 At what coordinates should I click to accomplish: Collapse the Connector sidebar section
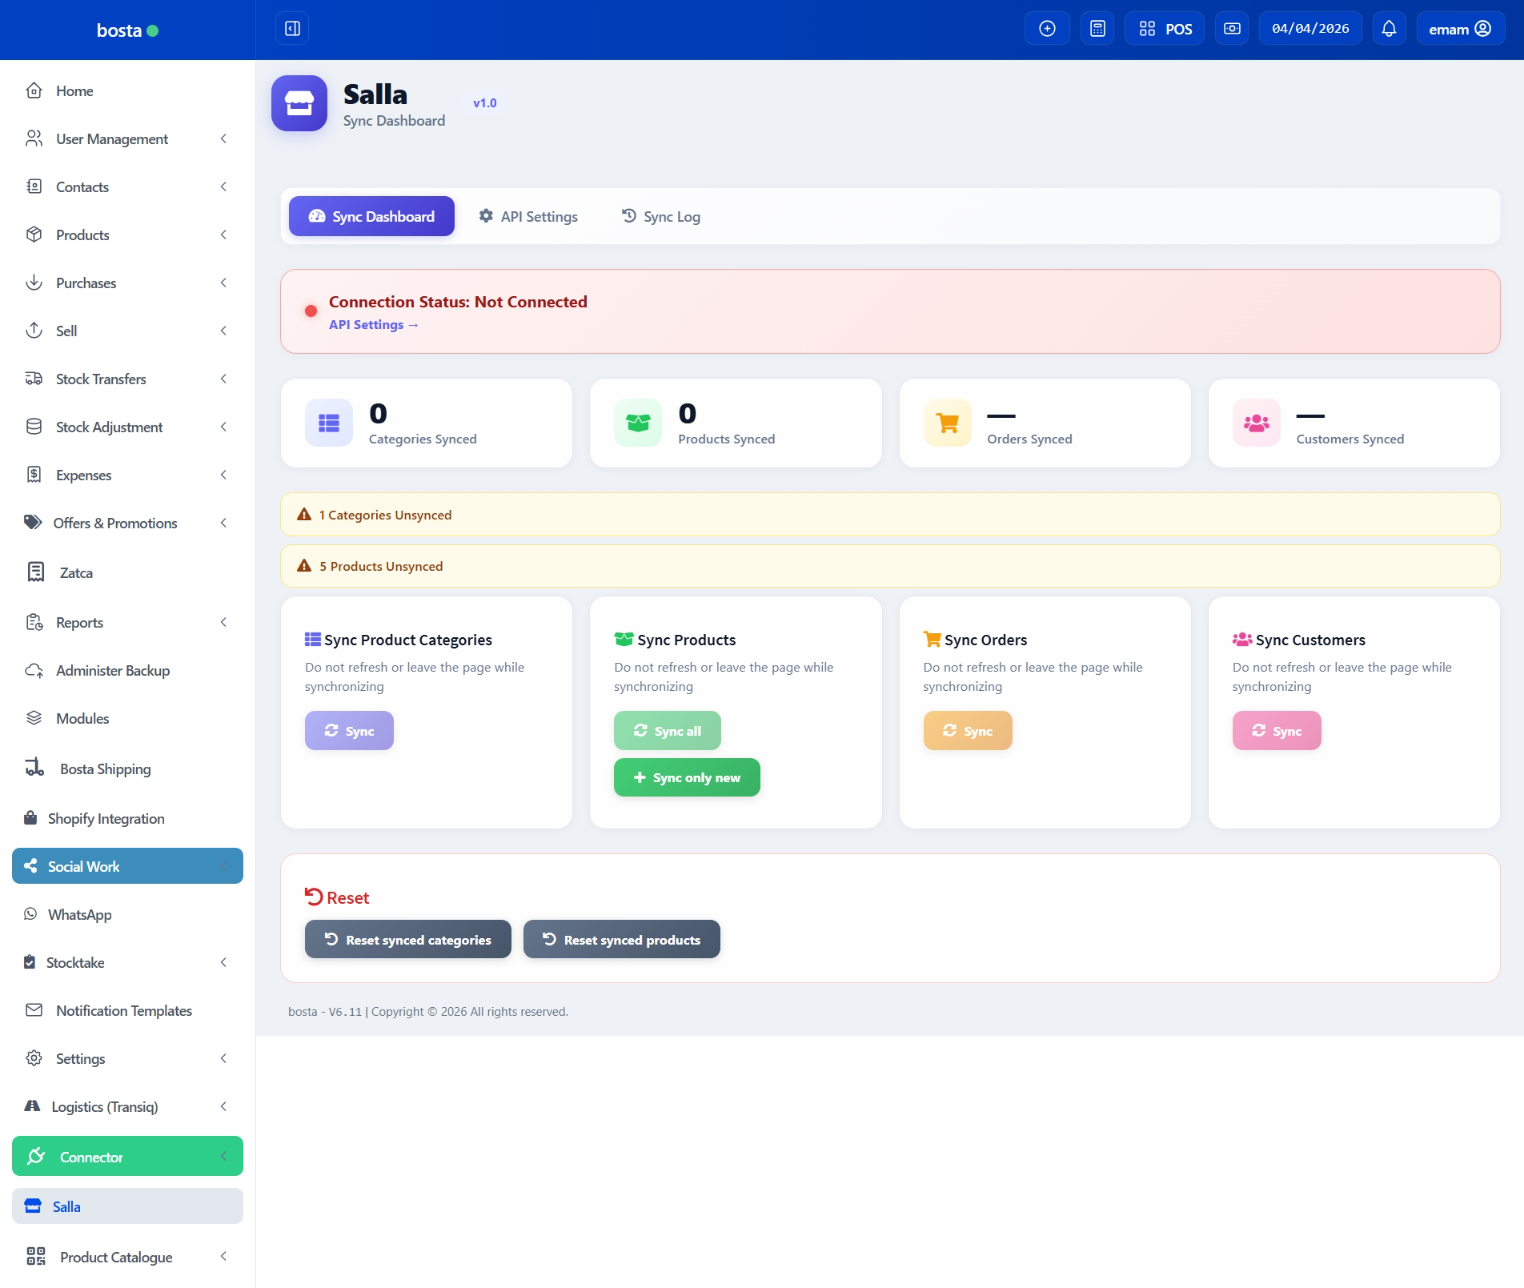[127, 1157]
